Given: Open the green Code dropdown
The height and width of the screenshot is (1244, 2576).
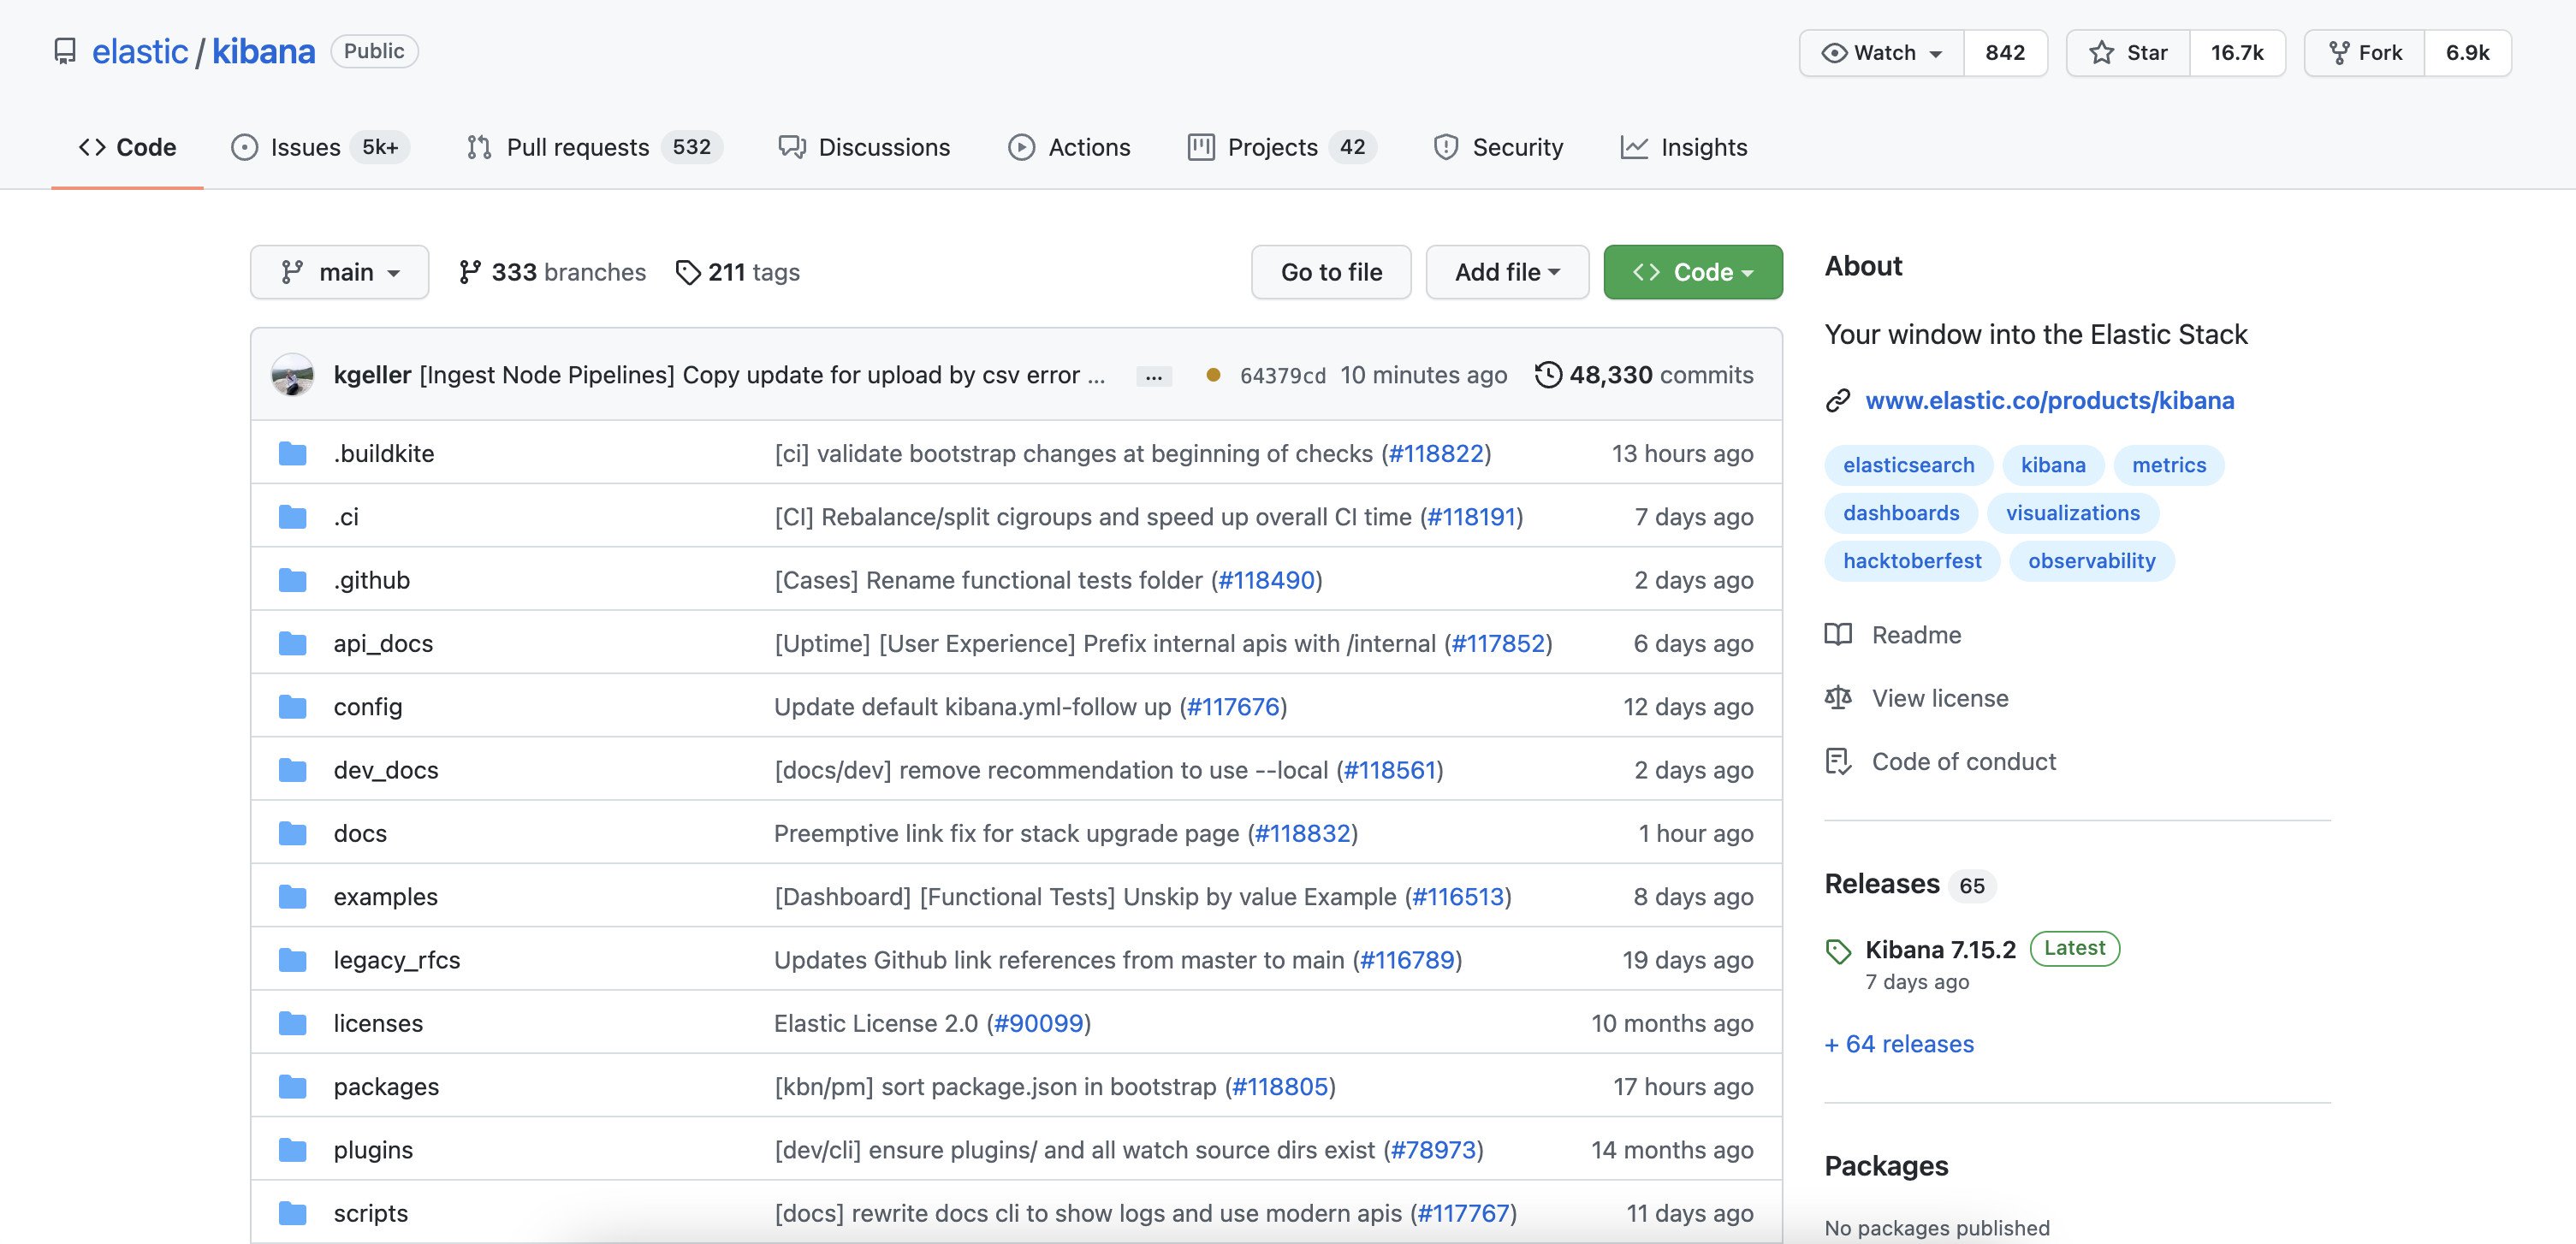Looking at the screenshot, I should coord(1692,272).
